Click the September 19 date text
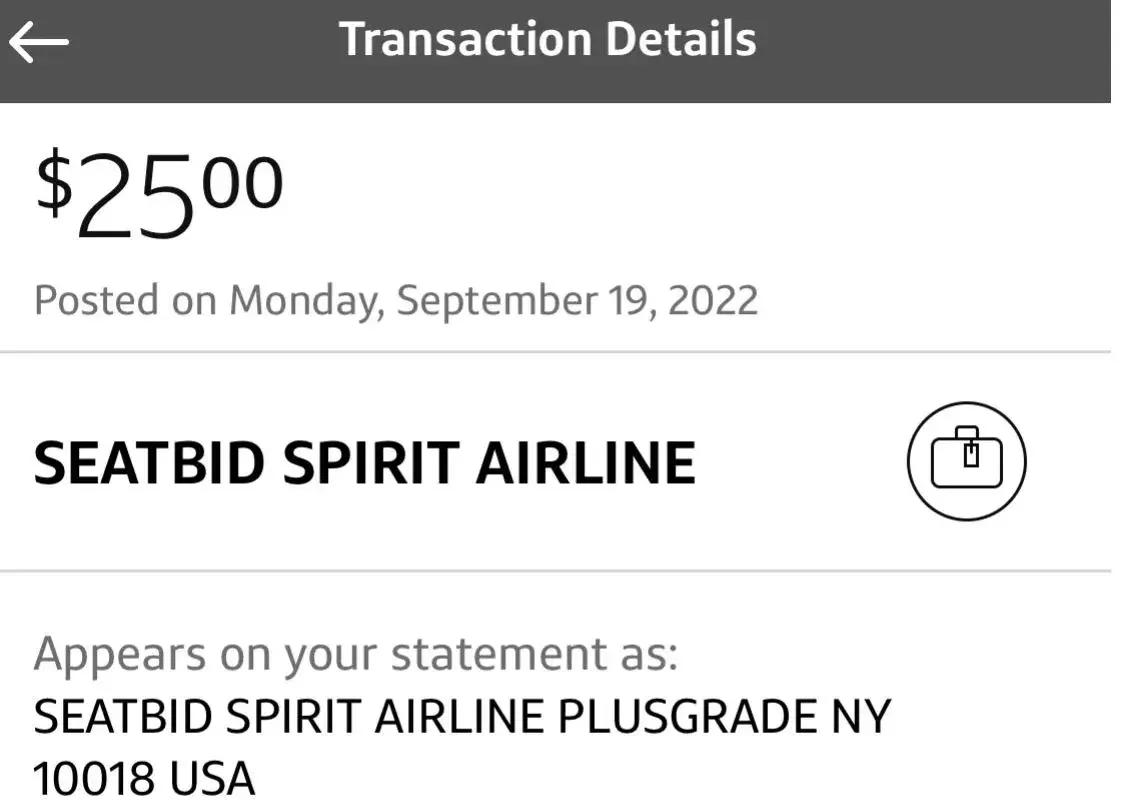 pyautogui.click(x=525, y=300)
